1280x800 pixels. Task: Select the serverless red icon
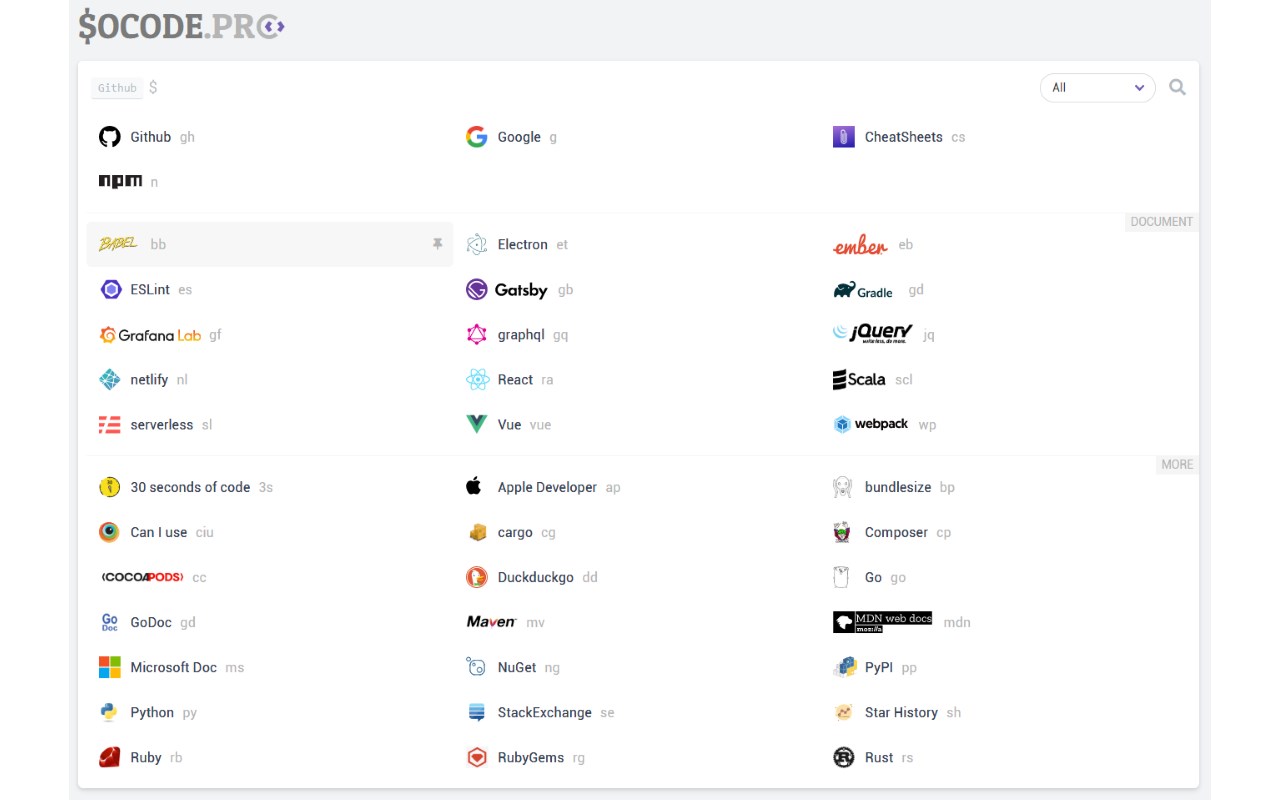pyautogui.click(x=110, y=425)
